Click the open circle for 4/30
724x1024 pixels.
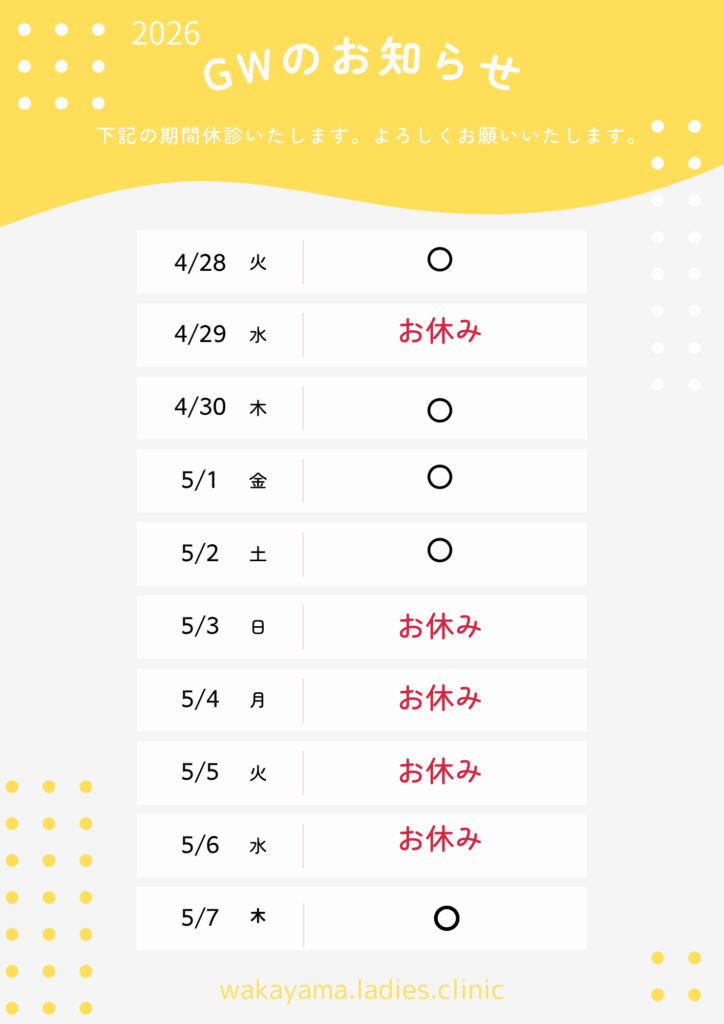pos(440,410)
